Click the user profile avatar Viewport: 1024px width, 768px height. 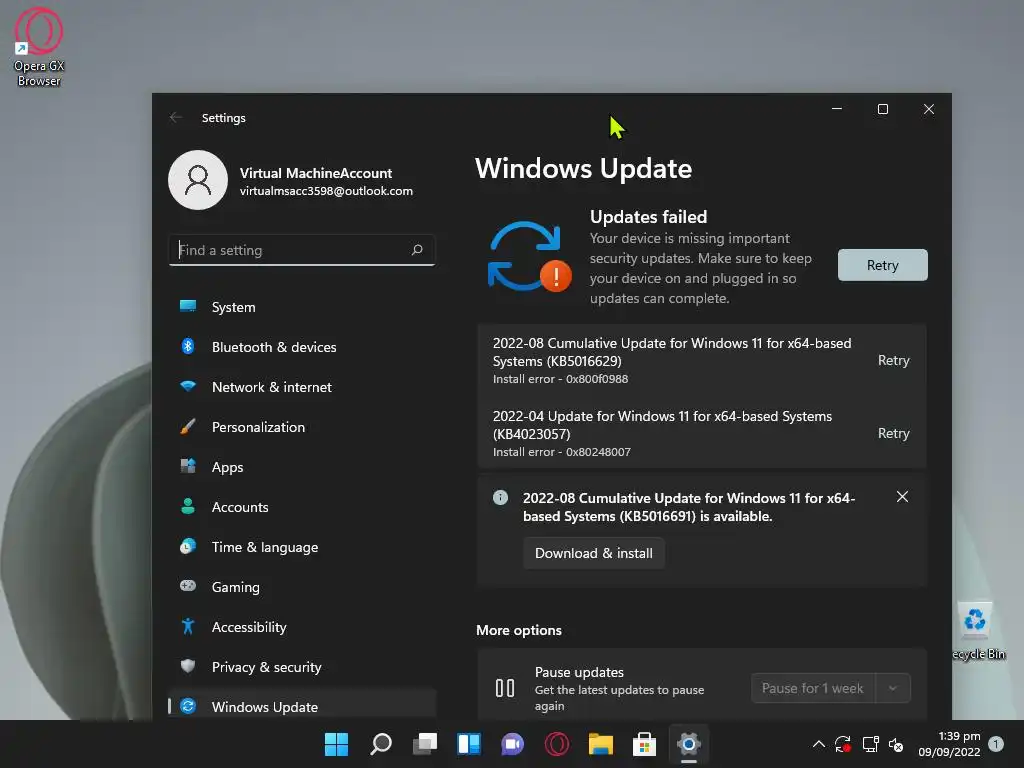point(198,180)
